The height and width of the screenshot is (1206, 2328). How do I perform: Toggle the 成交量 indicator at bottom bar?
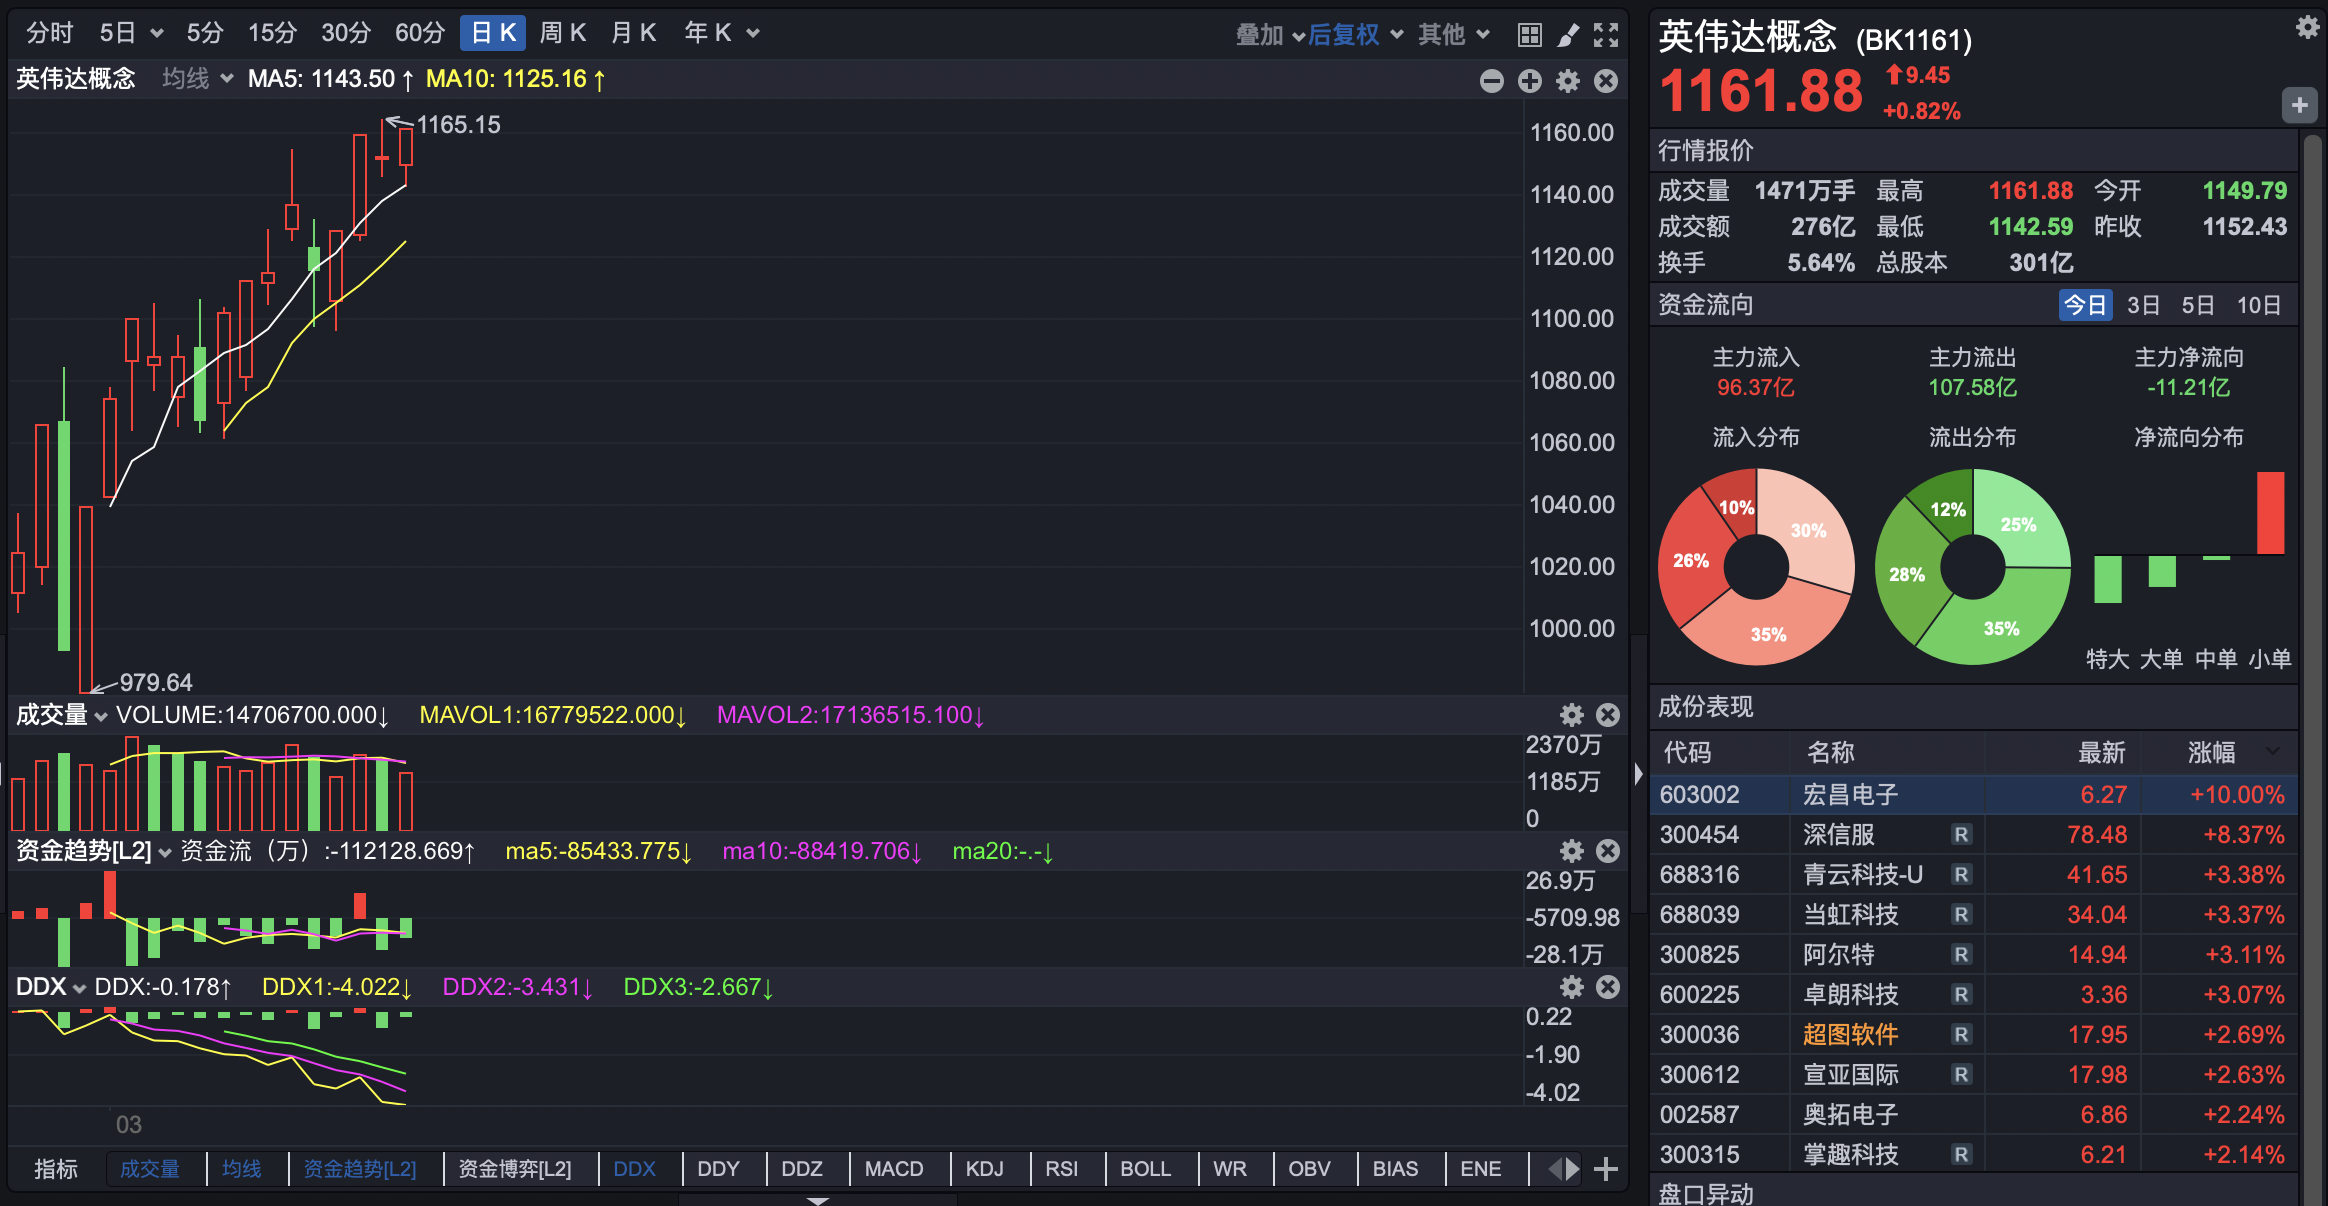(150, 1169)
